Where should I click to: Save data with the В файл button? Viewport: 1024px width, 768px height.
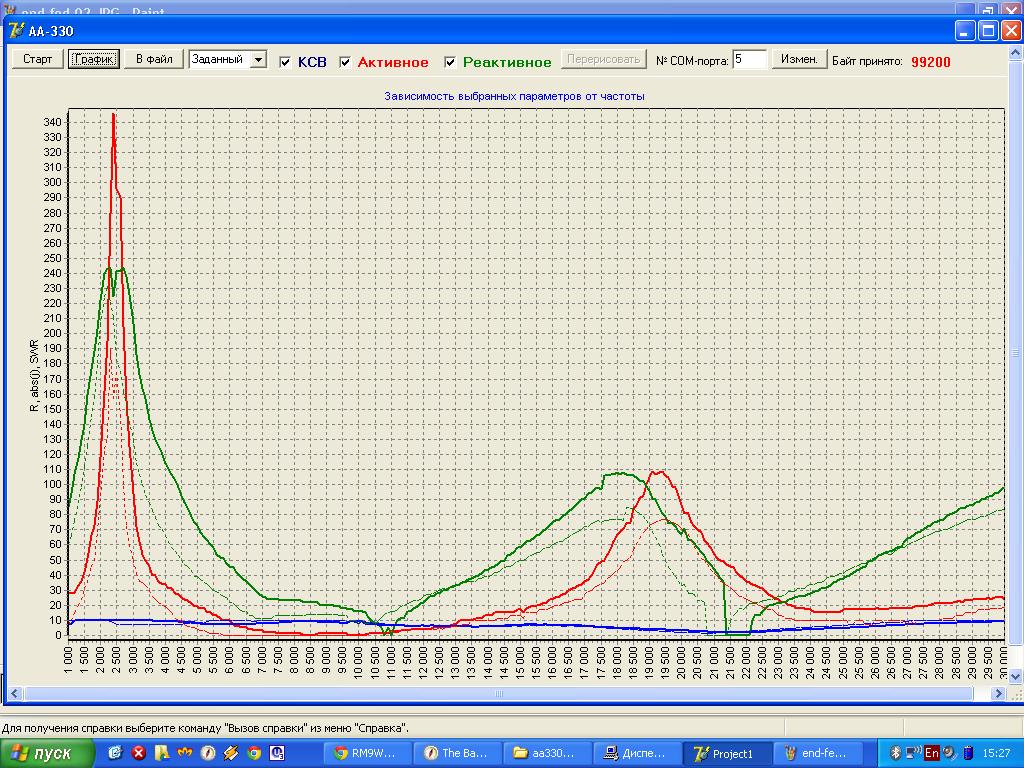click(154, 59)
